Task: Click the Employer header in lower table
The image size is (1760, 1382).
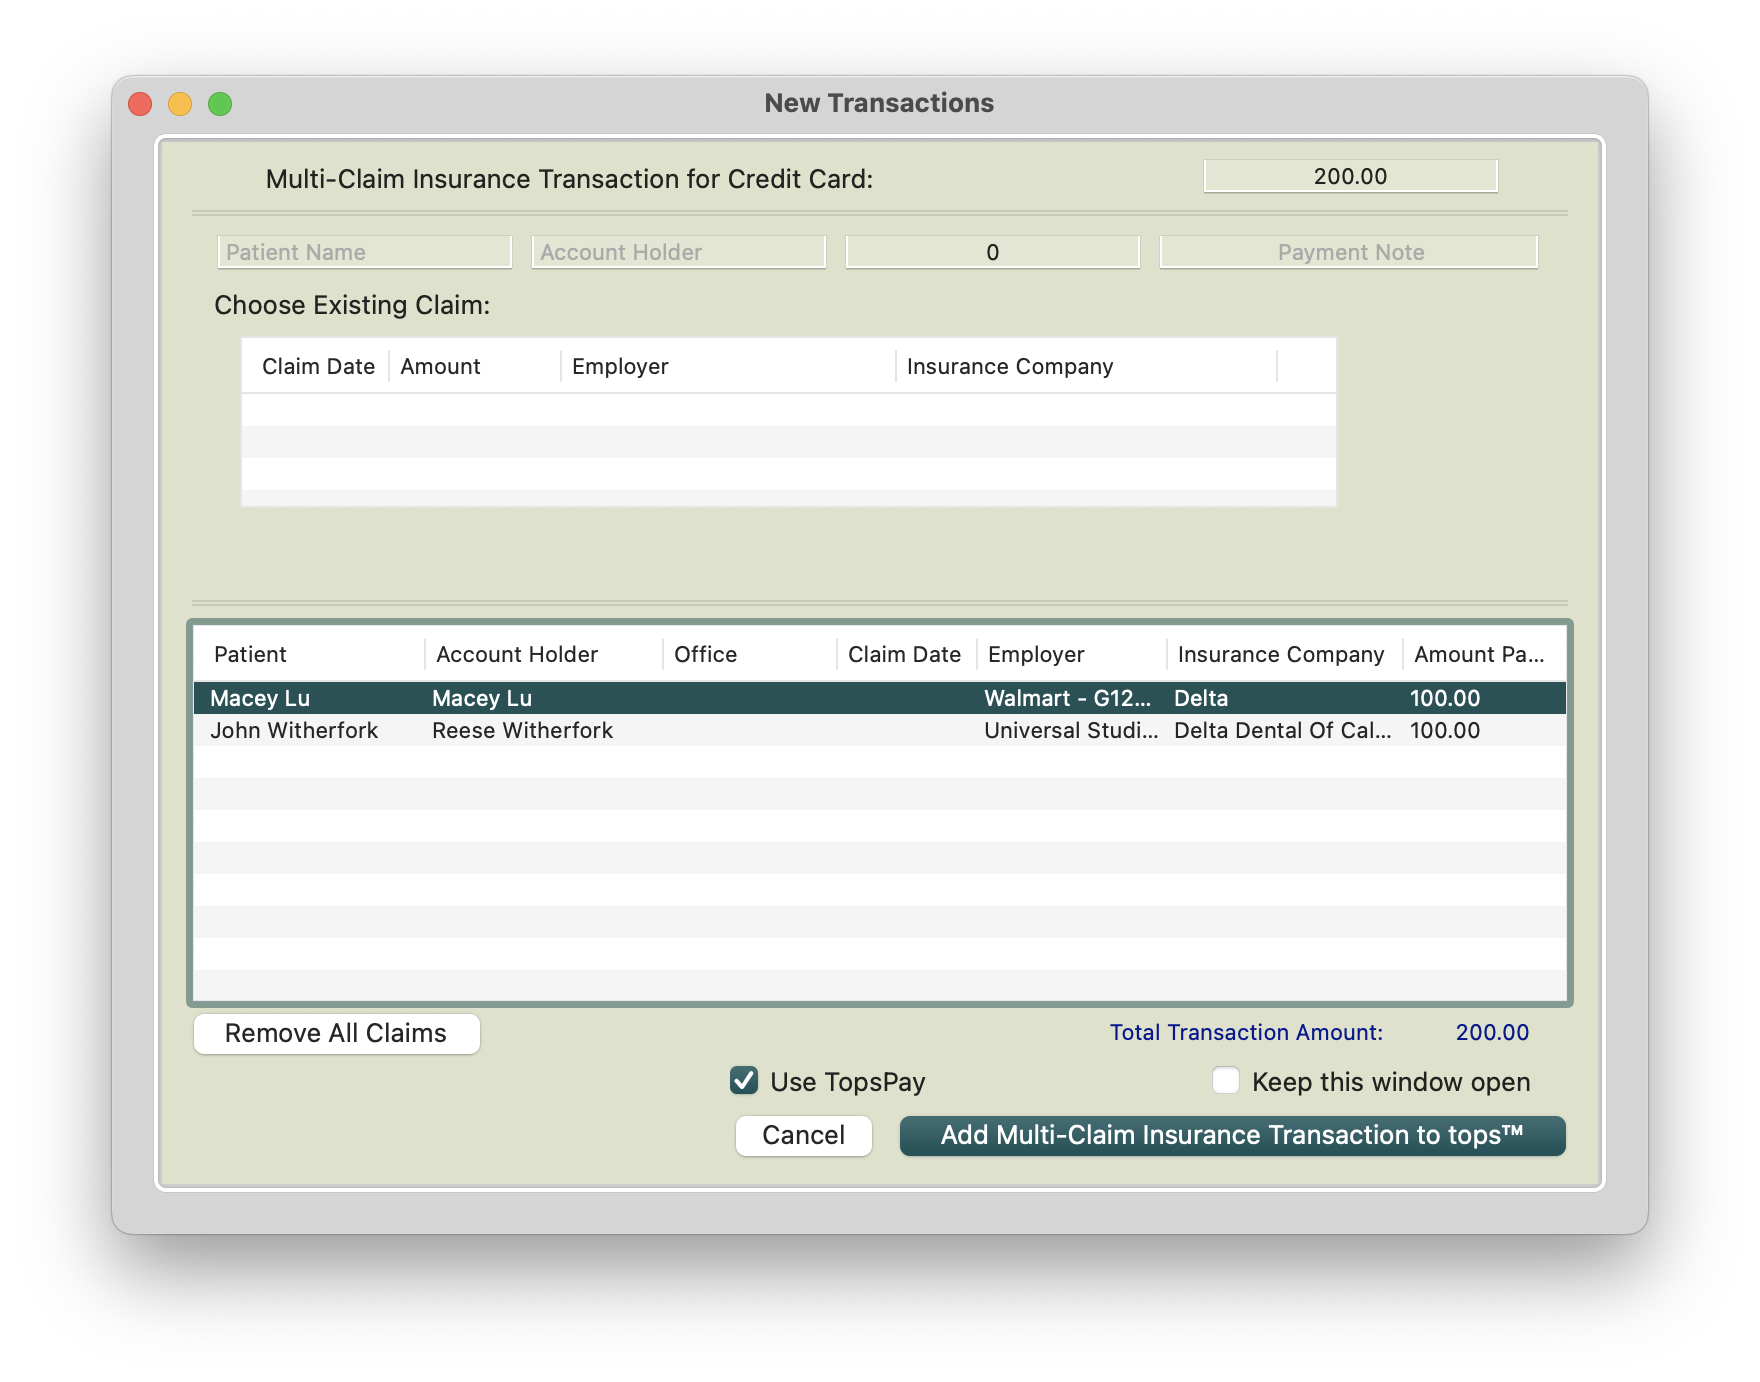Action: click(x=1072, y=654)
